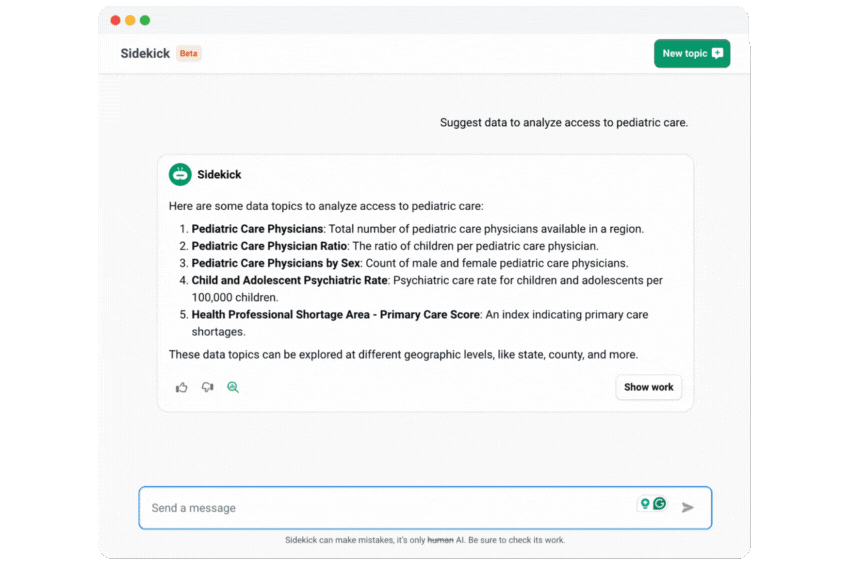
Task: Click the chat icon in New topic
Action: (717, 54)
